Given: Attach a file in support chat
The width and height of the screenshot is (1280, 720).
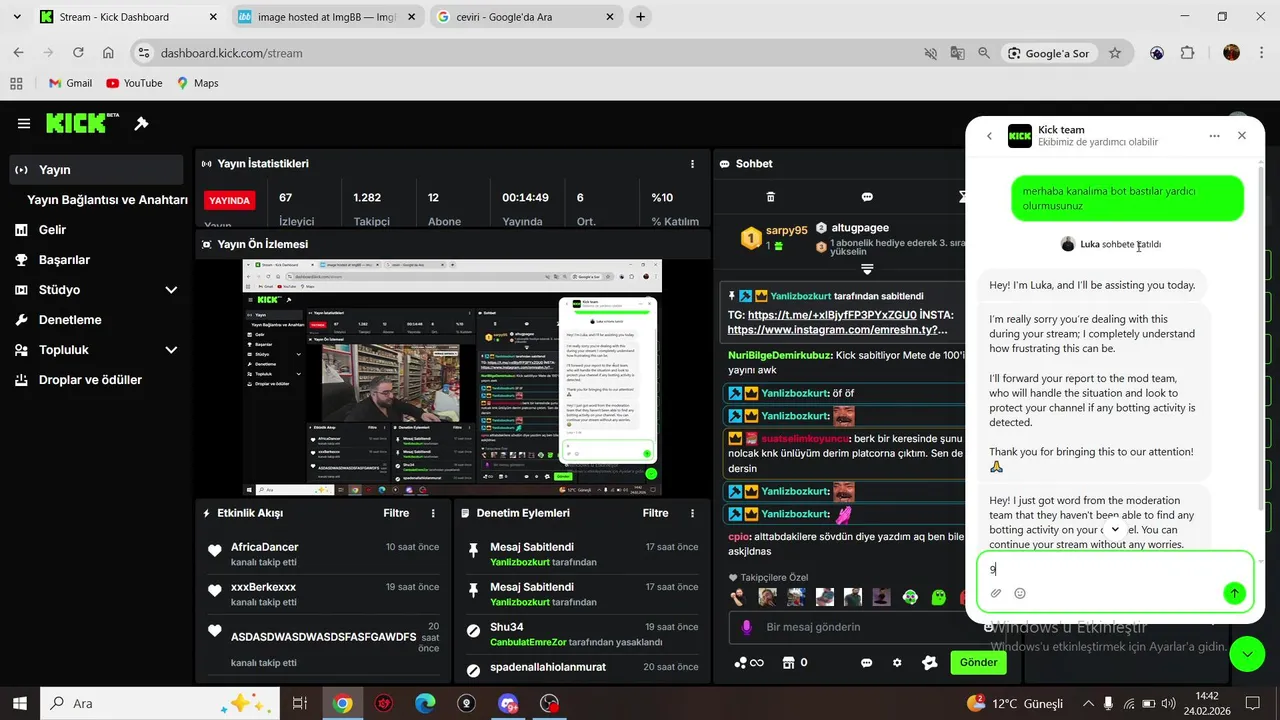Looking at the screenshot, I should 996,593.
